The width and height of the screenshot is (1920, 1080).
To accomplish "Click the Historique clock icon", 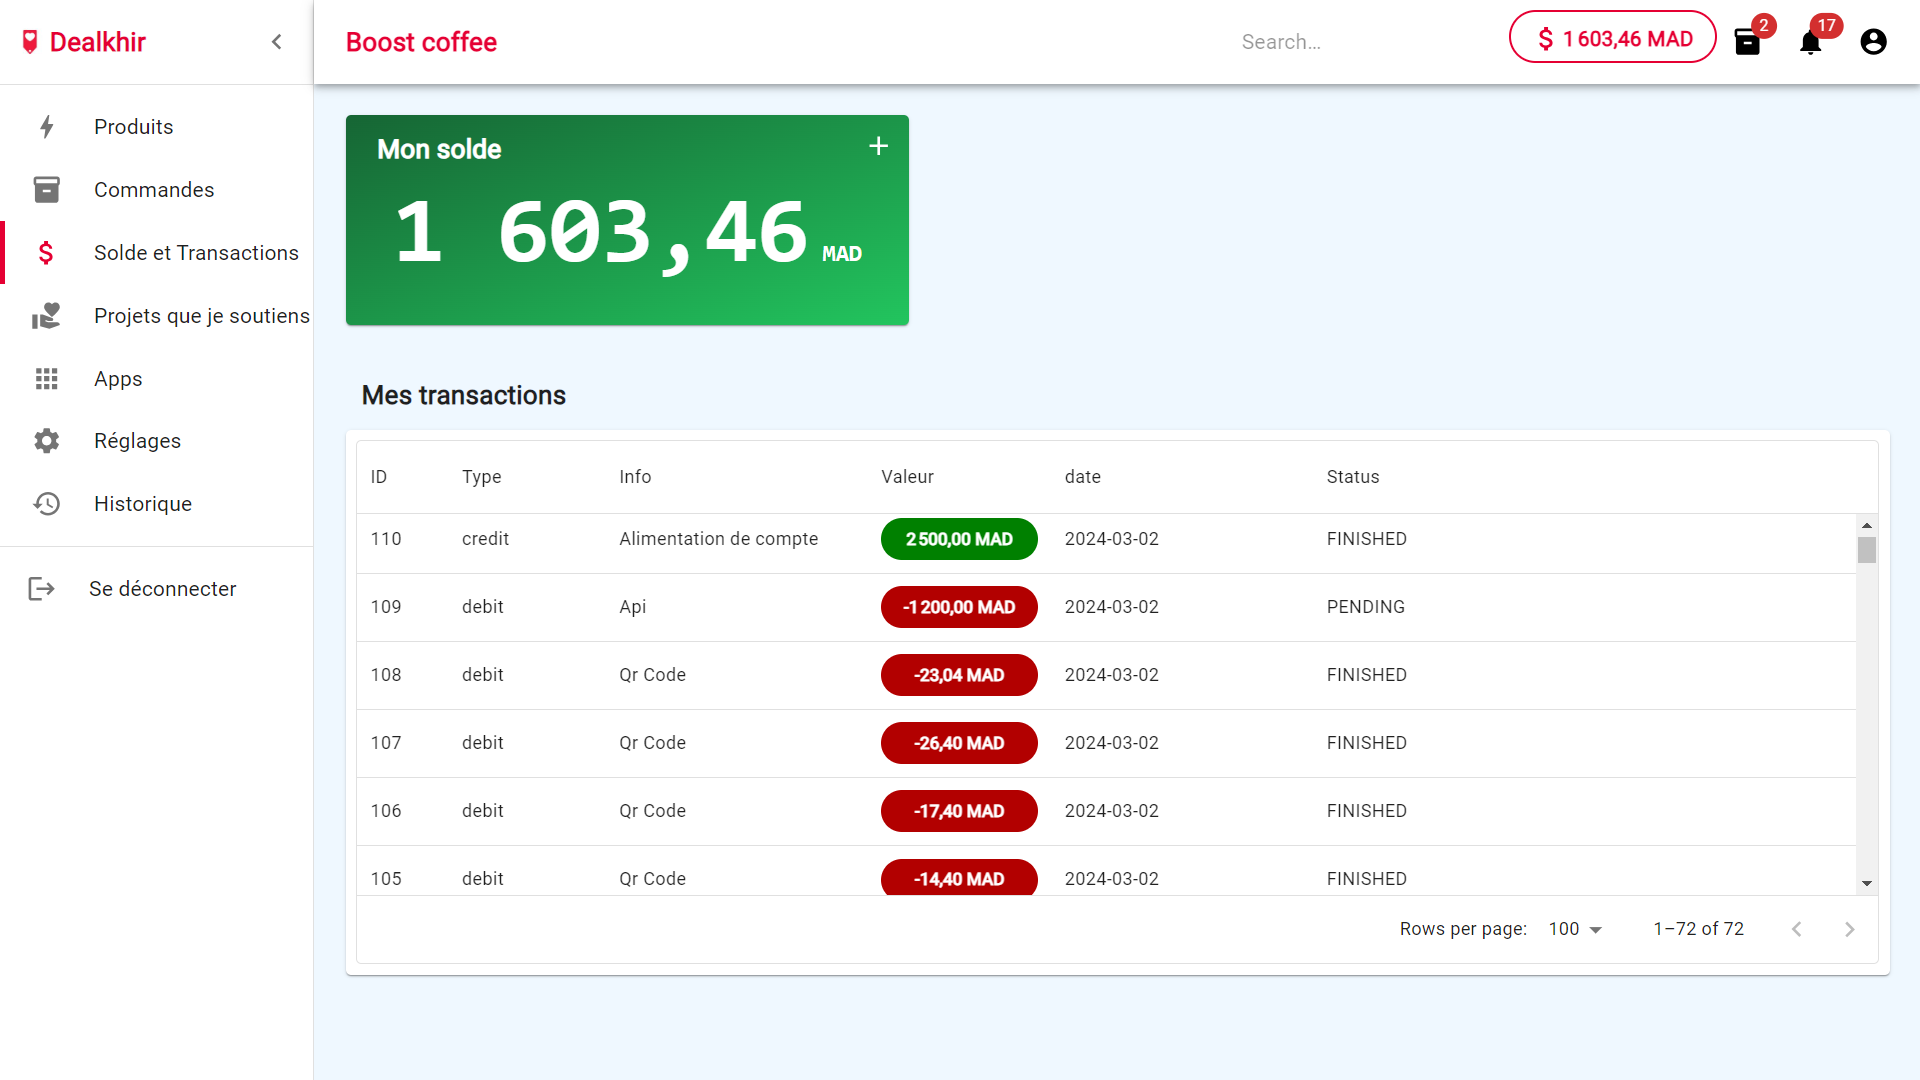I will click(46, 503).
